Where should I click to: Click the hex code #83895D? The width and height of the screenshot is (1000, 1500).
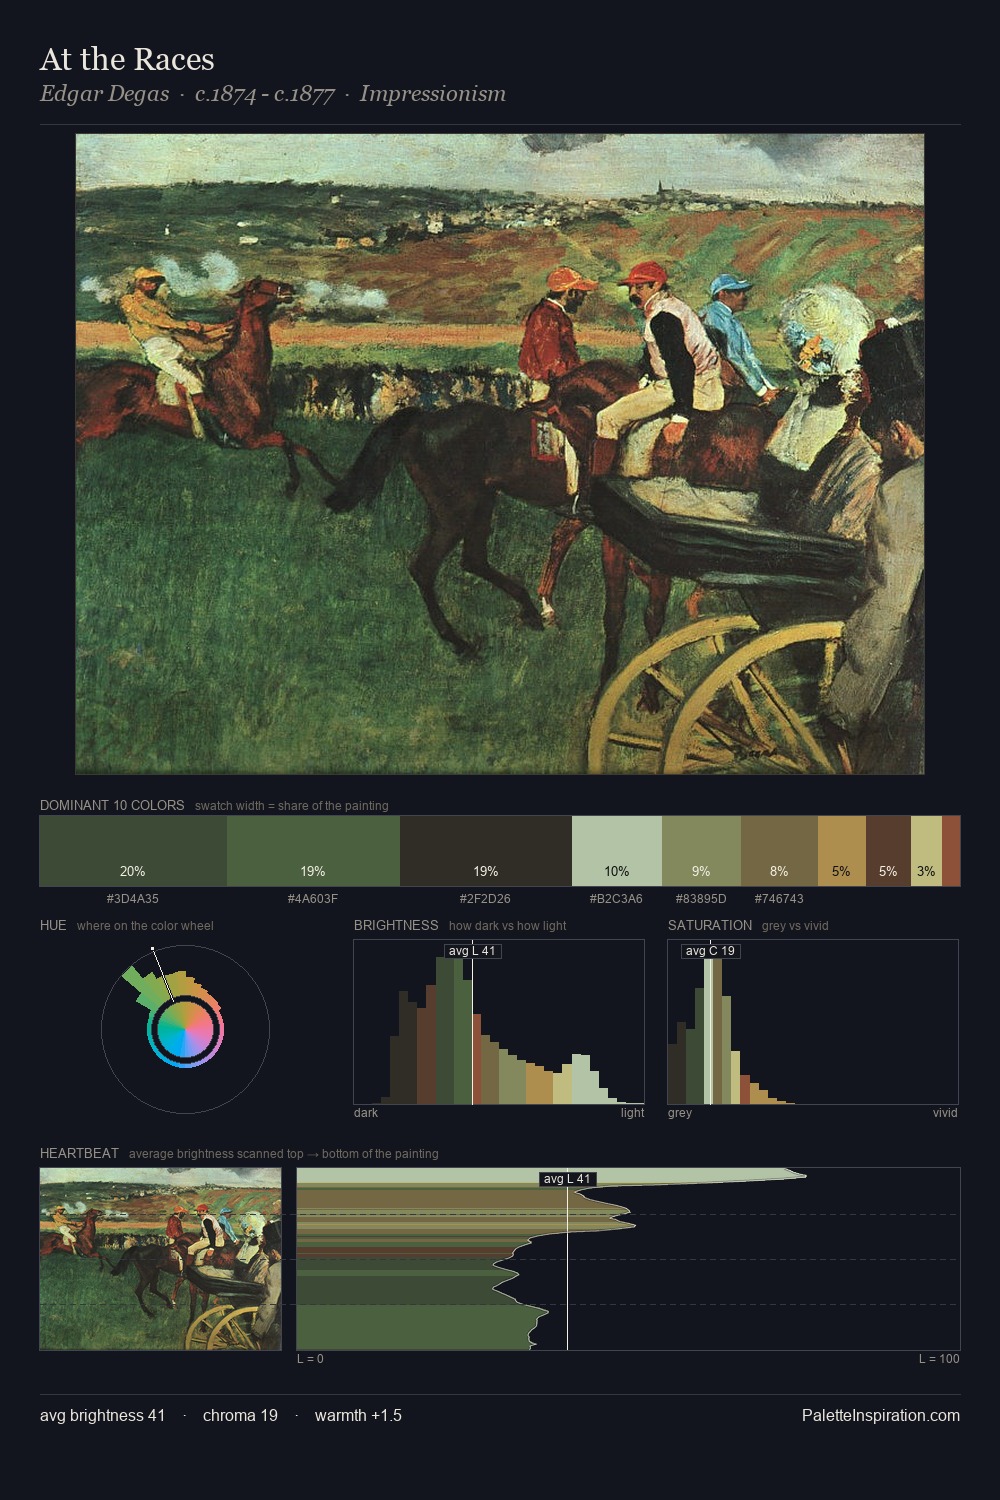click(701, 899)
